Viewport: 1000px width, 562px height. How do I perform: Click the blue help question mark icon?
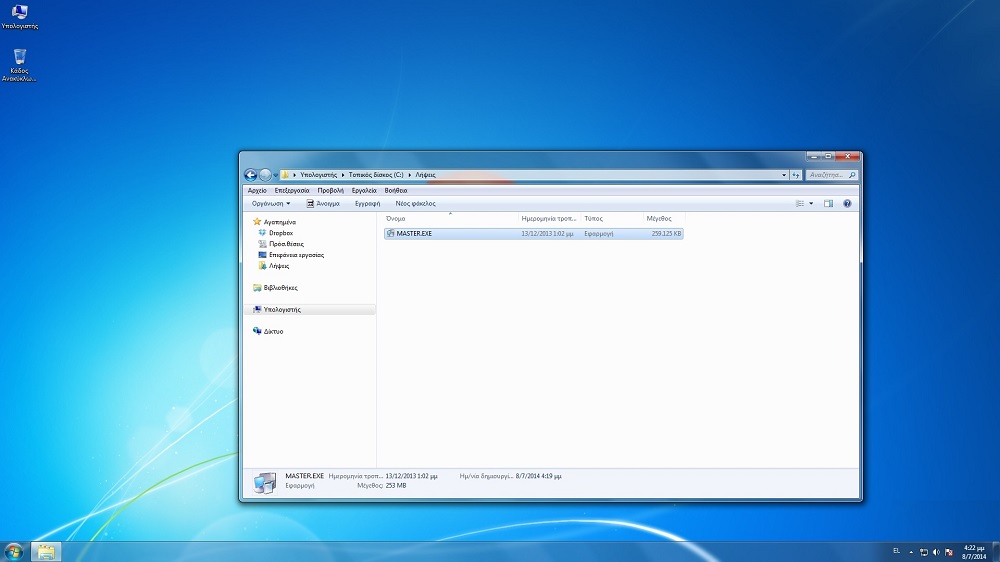click(847, 203)
